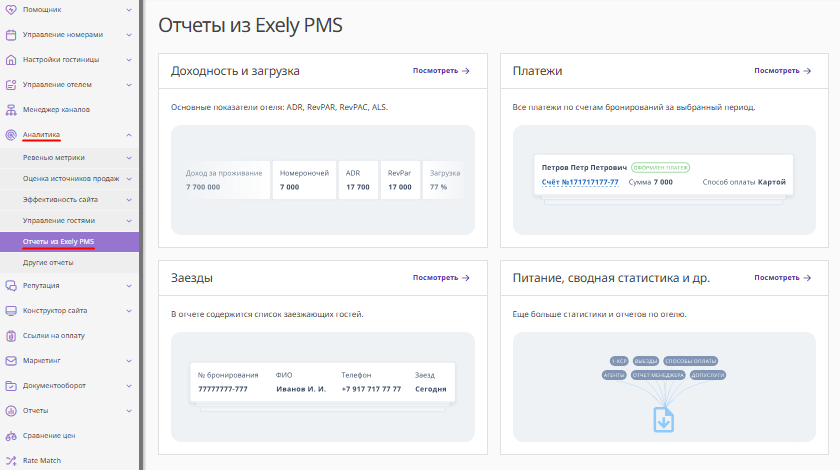Click the Способы оплаты tag

click(691, 361)
